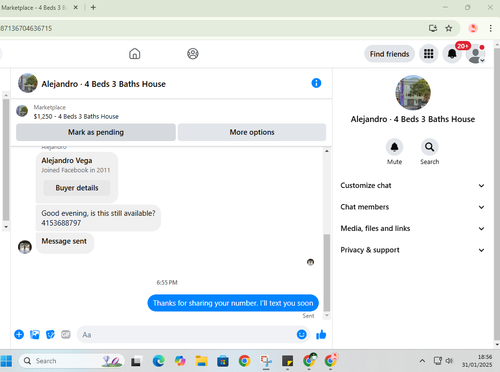The image size is (500, 372).
Task: Expand Privacy & support section
Action: (412, 250)
